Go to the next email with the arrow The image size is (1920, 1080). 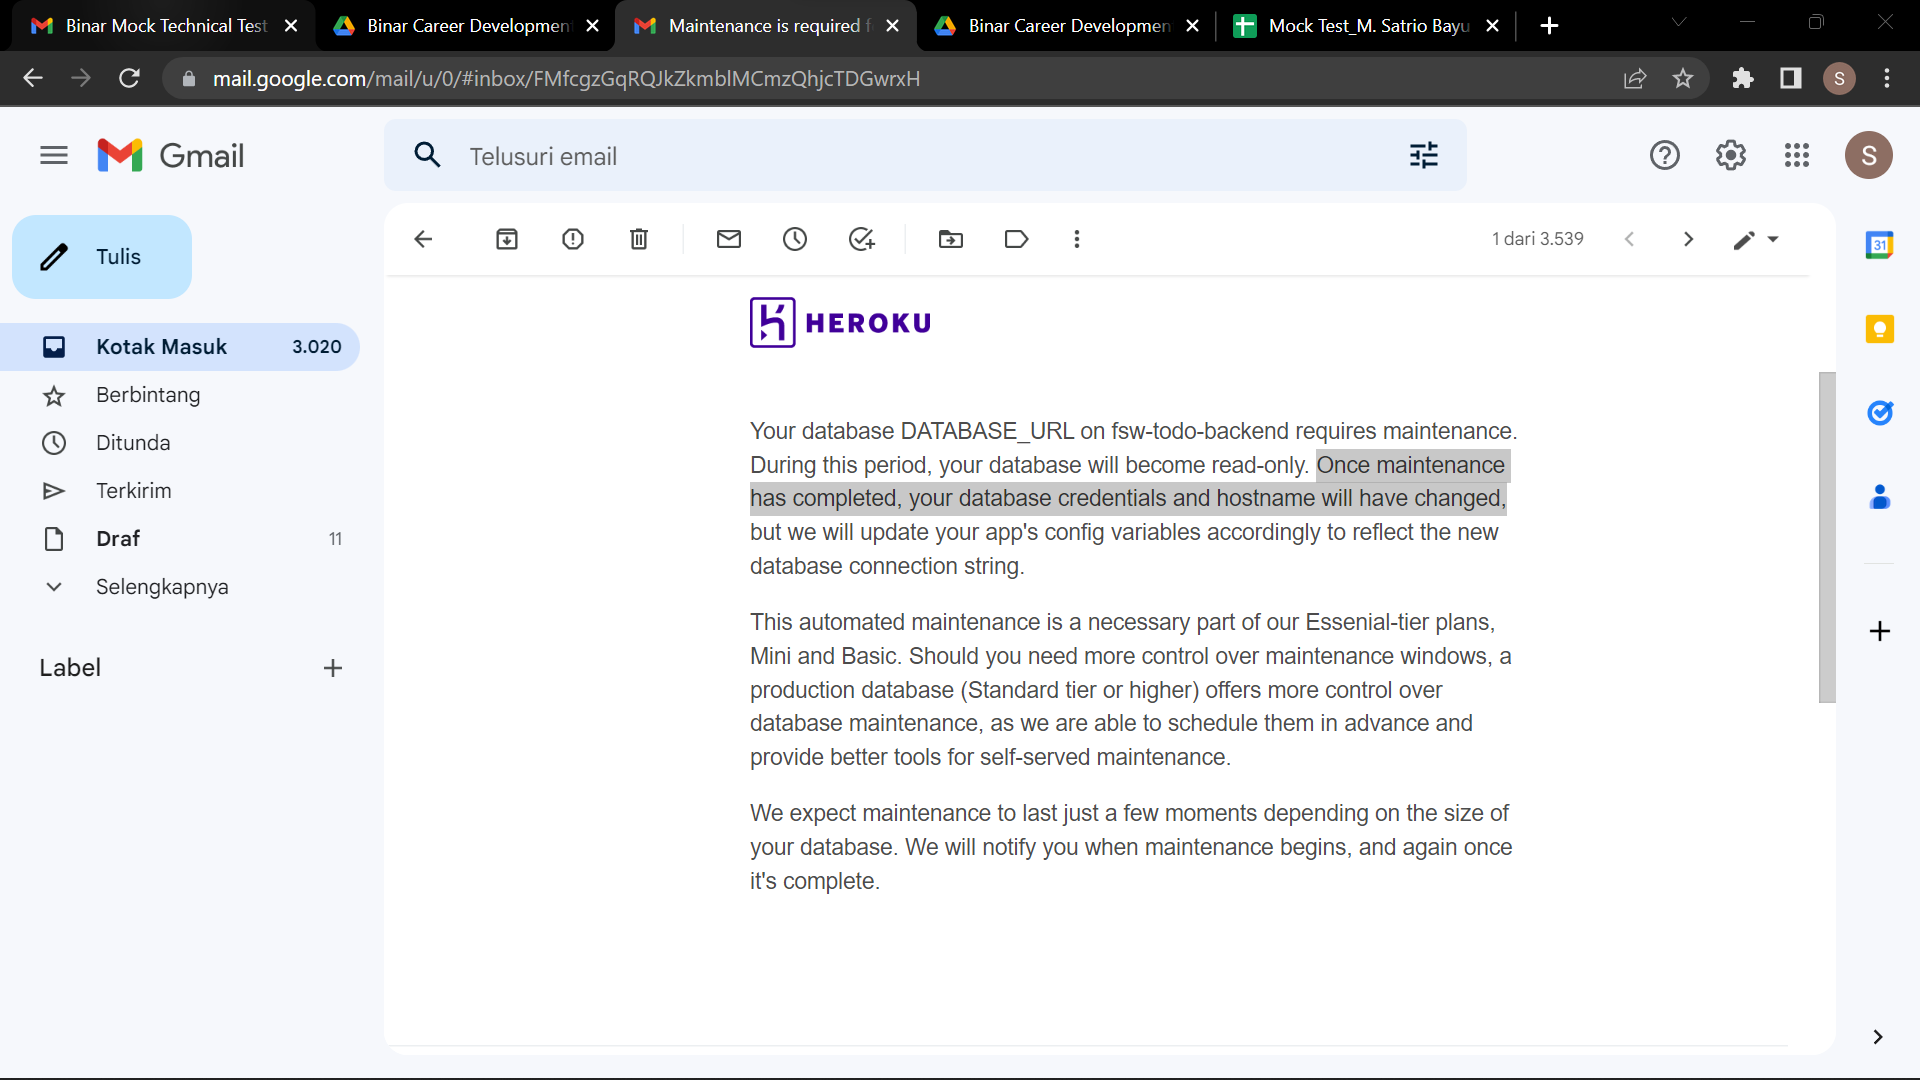click(1688, 239)
